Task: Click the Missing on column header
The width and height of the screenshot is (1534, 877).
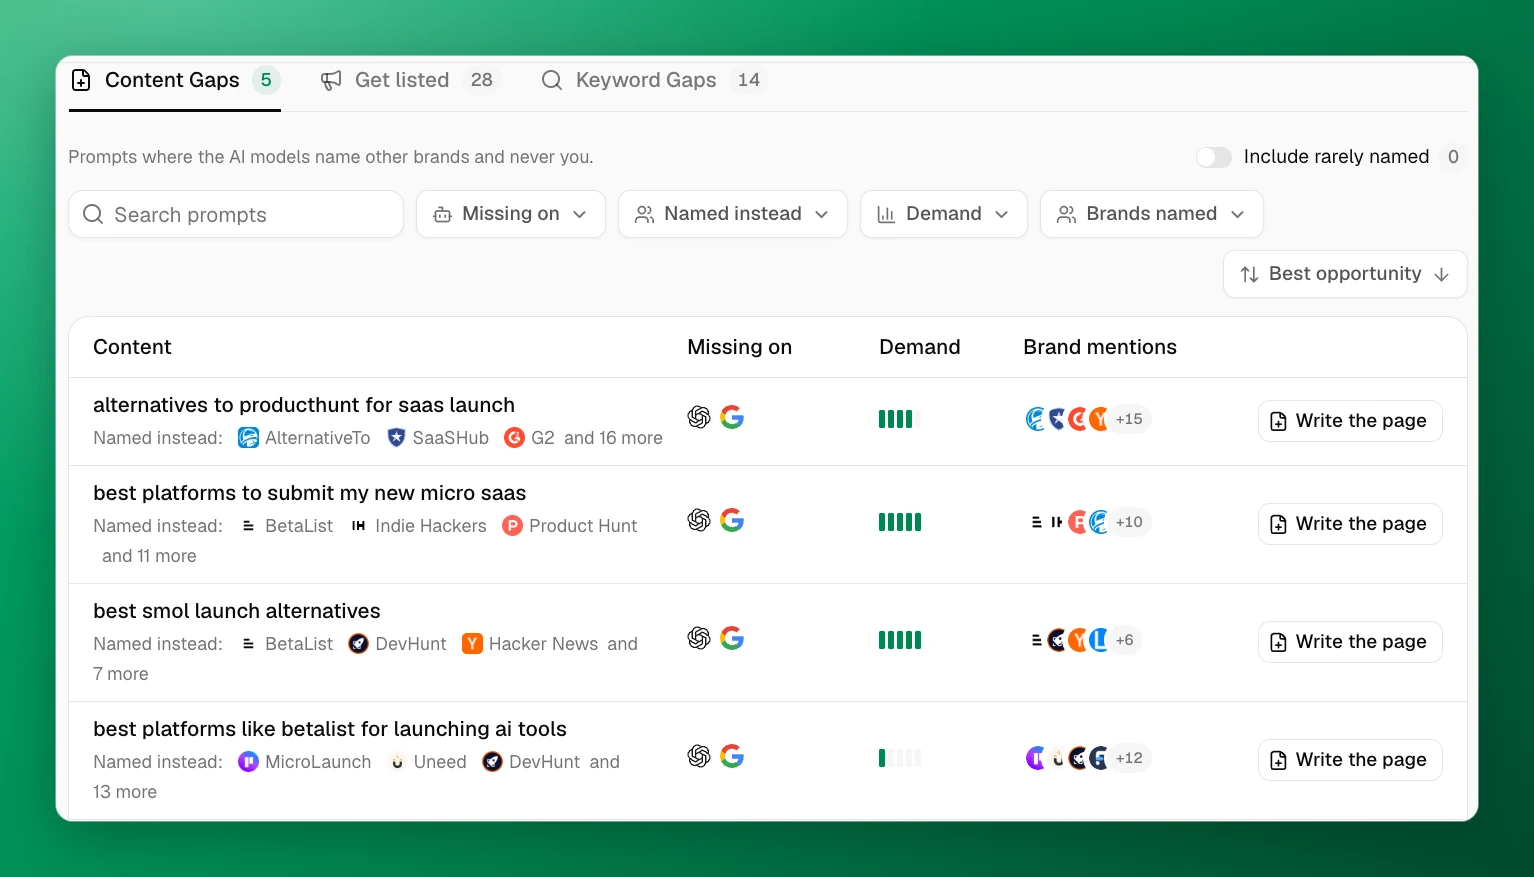Action: (x=739, y=347)
